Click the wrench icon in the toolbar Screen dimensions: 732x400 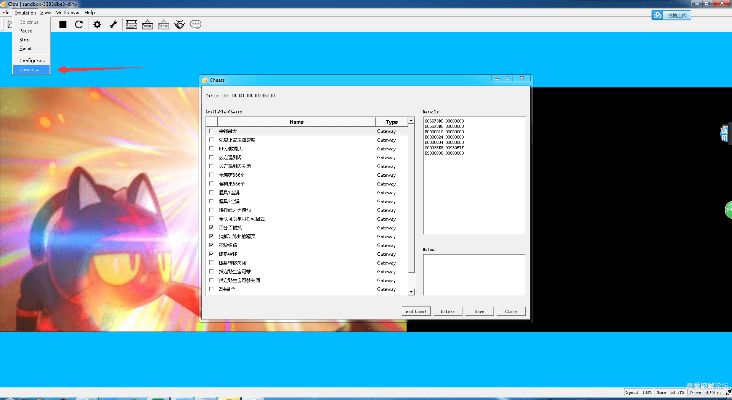[x=113, y=24]
